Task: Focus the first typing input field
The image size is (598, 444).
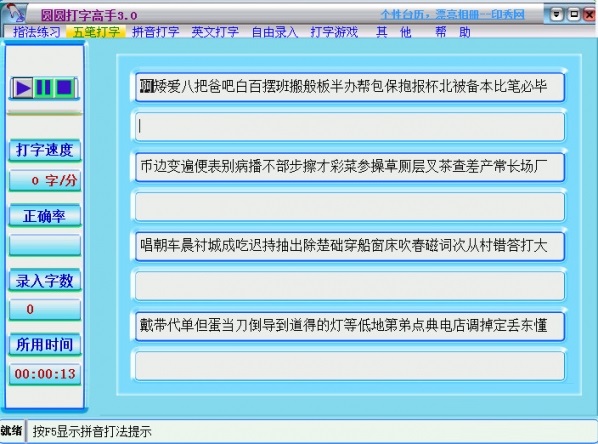Action: pyautogui.click(x=350, y=127)
